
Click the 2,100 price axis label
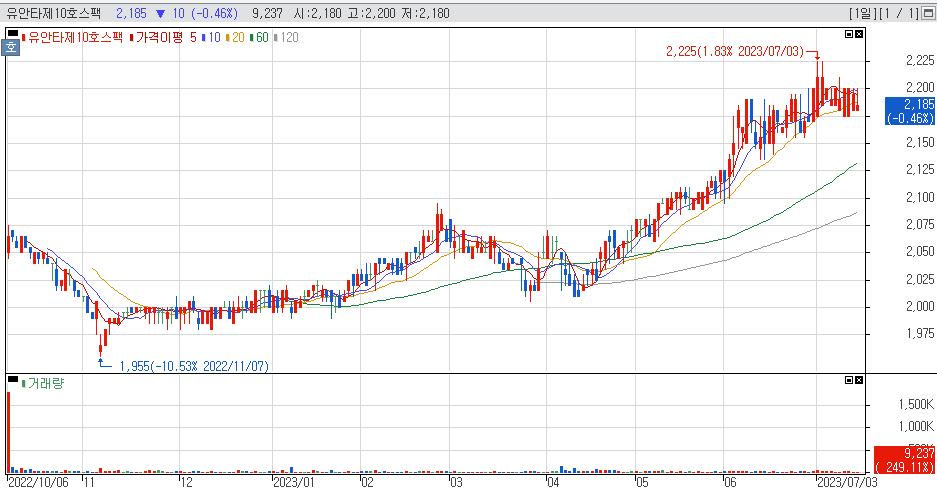[x=920, y=197]
